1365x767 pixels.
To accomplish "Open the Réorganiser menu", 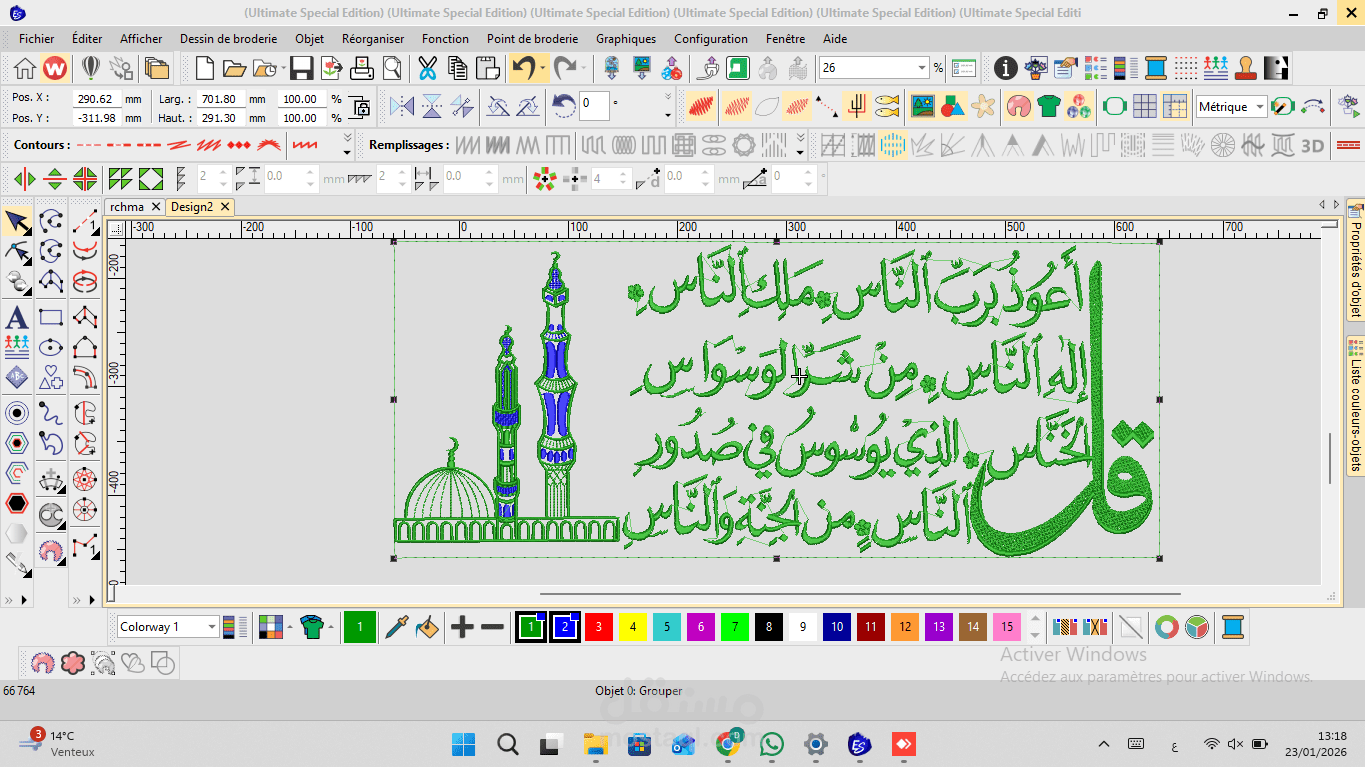I will pos(373,39).
